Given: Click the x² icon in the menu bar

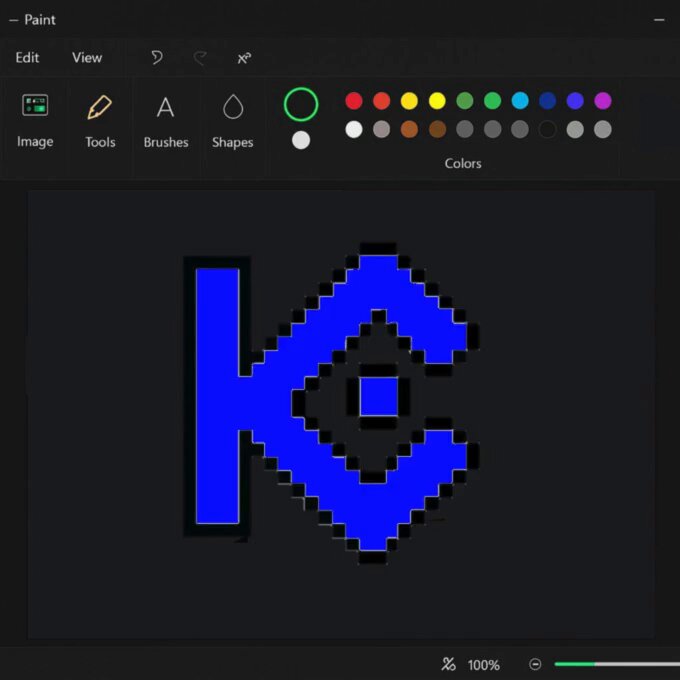Looking at the screenshot, I should 244,58.
